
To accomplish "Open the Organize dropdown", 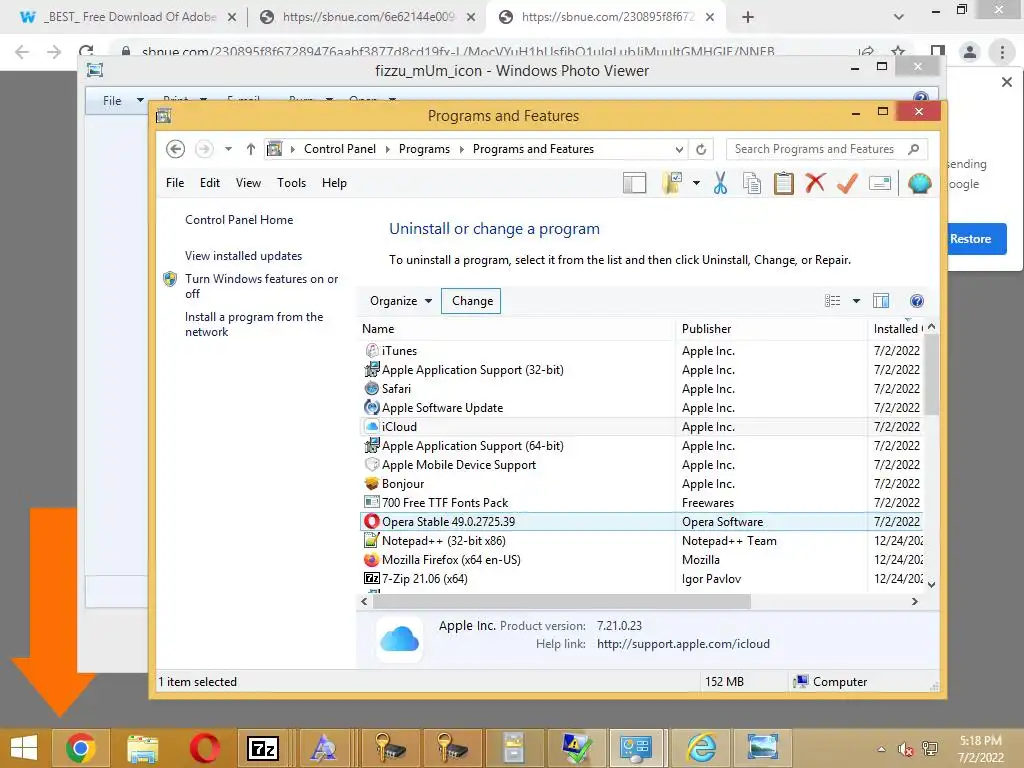I will coord(401,301).
